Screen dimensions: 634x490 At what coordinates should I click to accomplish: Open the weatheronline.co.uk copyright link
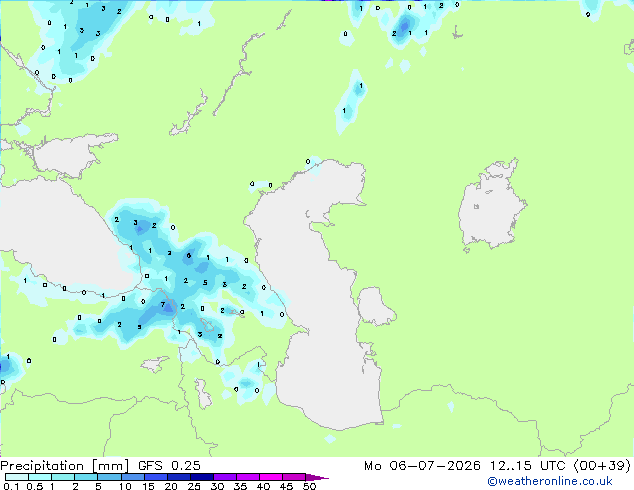click(549, 481)
